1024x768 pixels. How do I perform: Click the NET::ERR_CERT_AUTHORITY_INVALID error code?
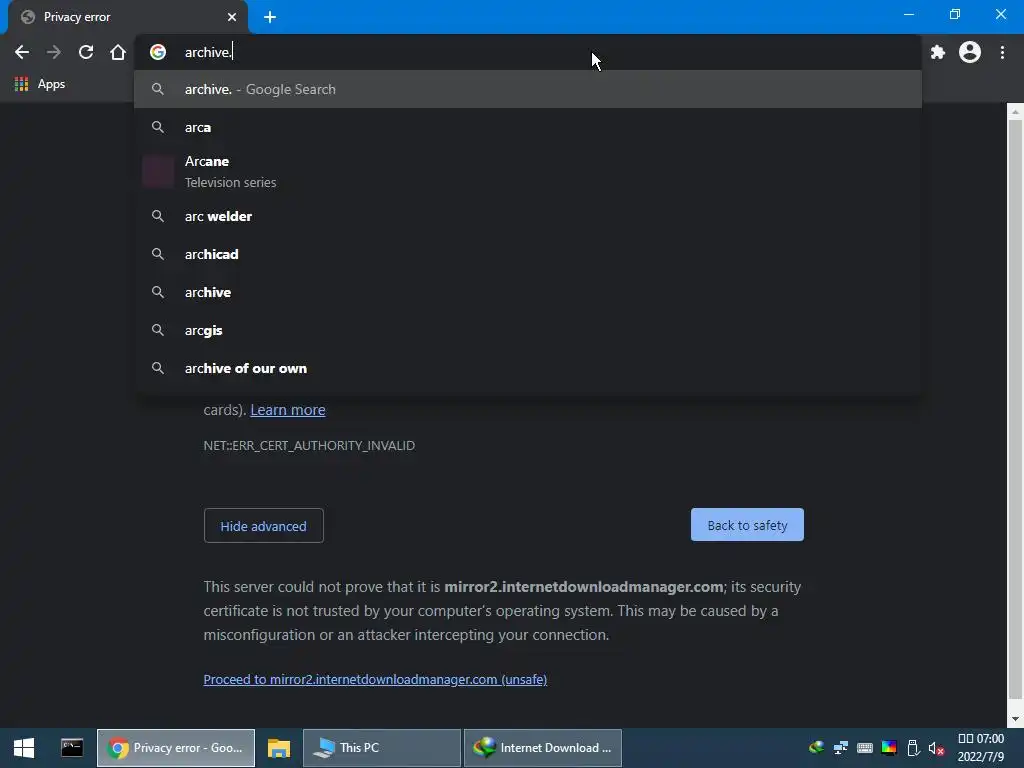pos(309,445)
